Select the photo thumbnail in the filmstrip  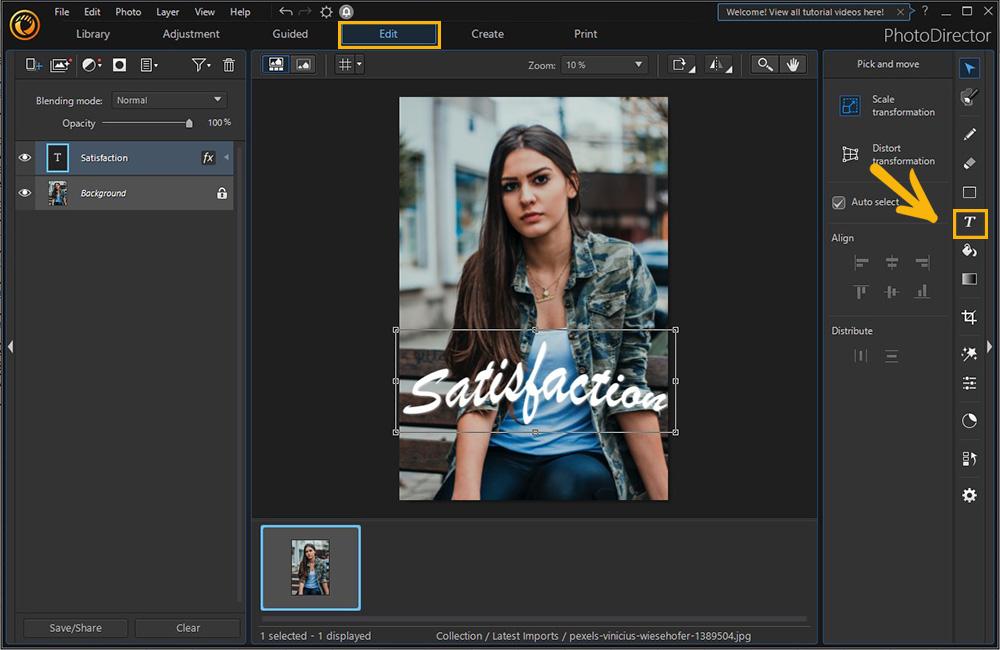coord(310,567)
